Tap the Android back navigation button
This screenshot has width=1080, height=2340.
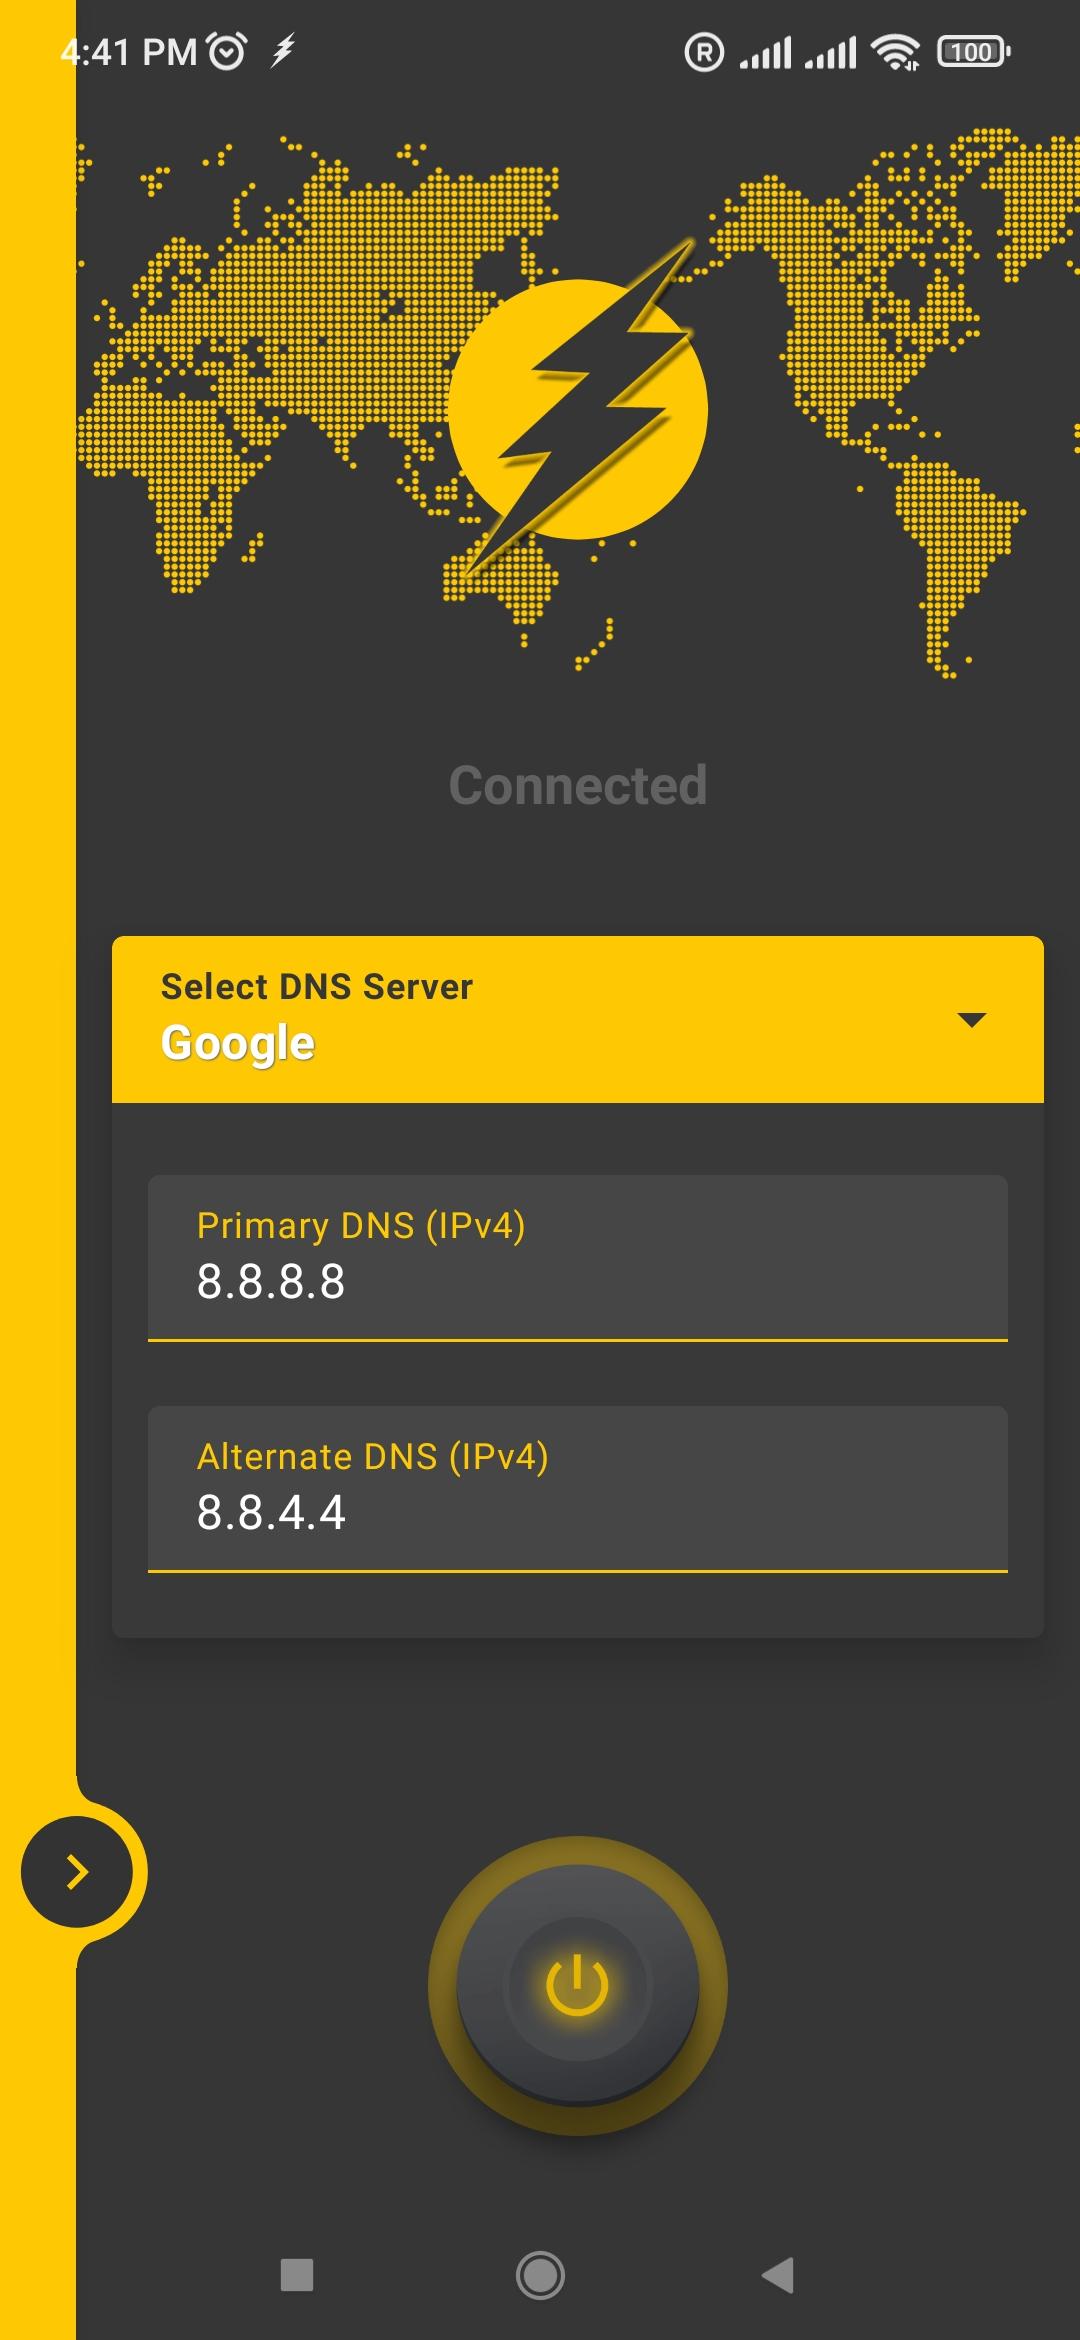tap(778, 2275)
